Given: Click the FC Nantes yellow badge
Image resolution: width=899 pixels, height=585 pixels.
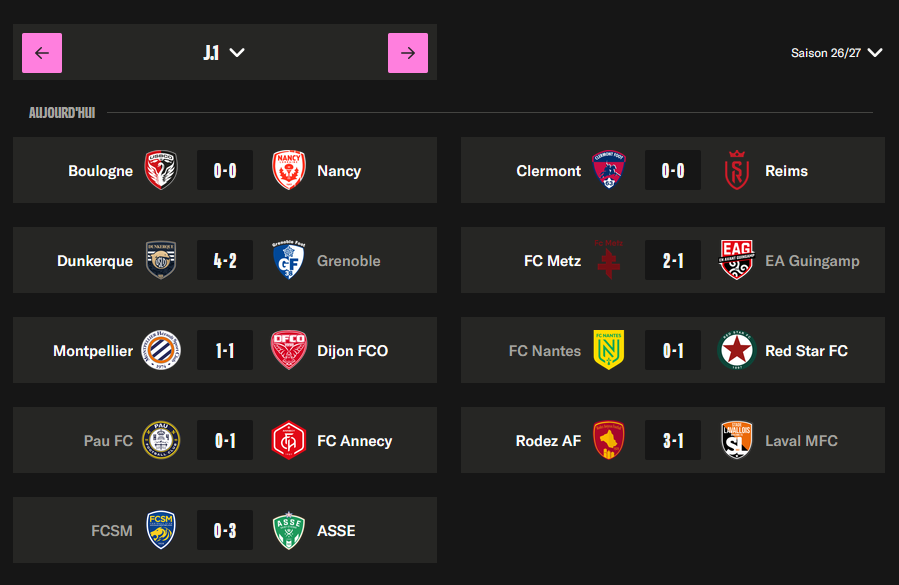Looking at the screenshot, I should 609,350.
